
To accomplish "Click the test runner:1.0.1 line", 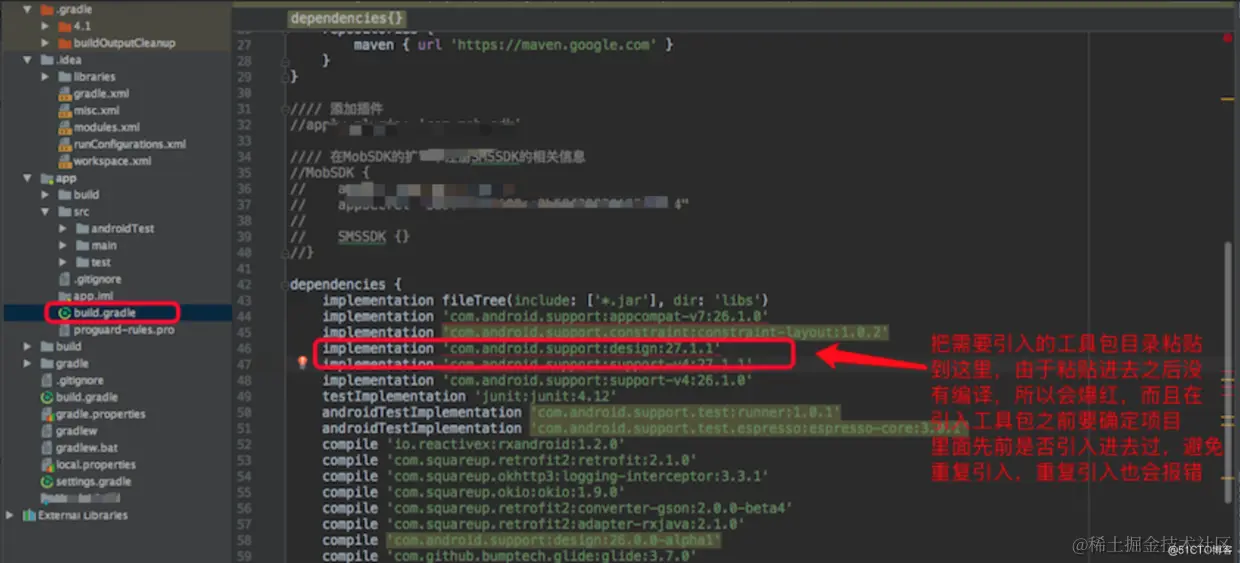I will (581, 412).
